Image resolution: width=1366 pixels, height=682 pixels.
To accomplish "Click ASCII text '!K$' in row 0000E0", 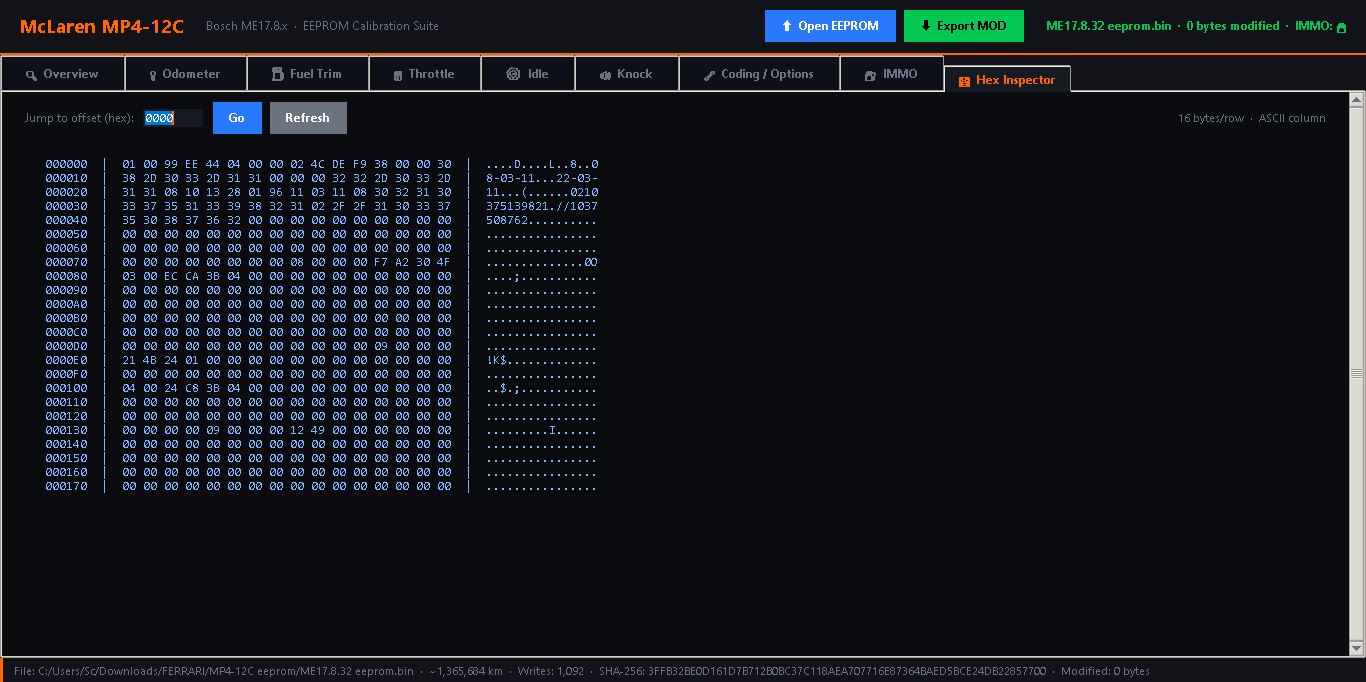I will [x=496, y=360].
